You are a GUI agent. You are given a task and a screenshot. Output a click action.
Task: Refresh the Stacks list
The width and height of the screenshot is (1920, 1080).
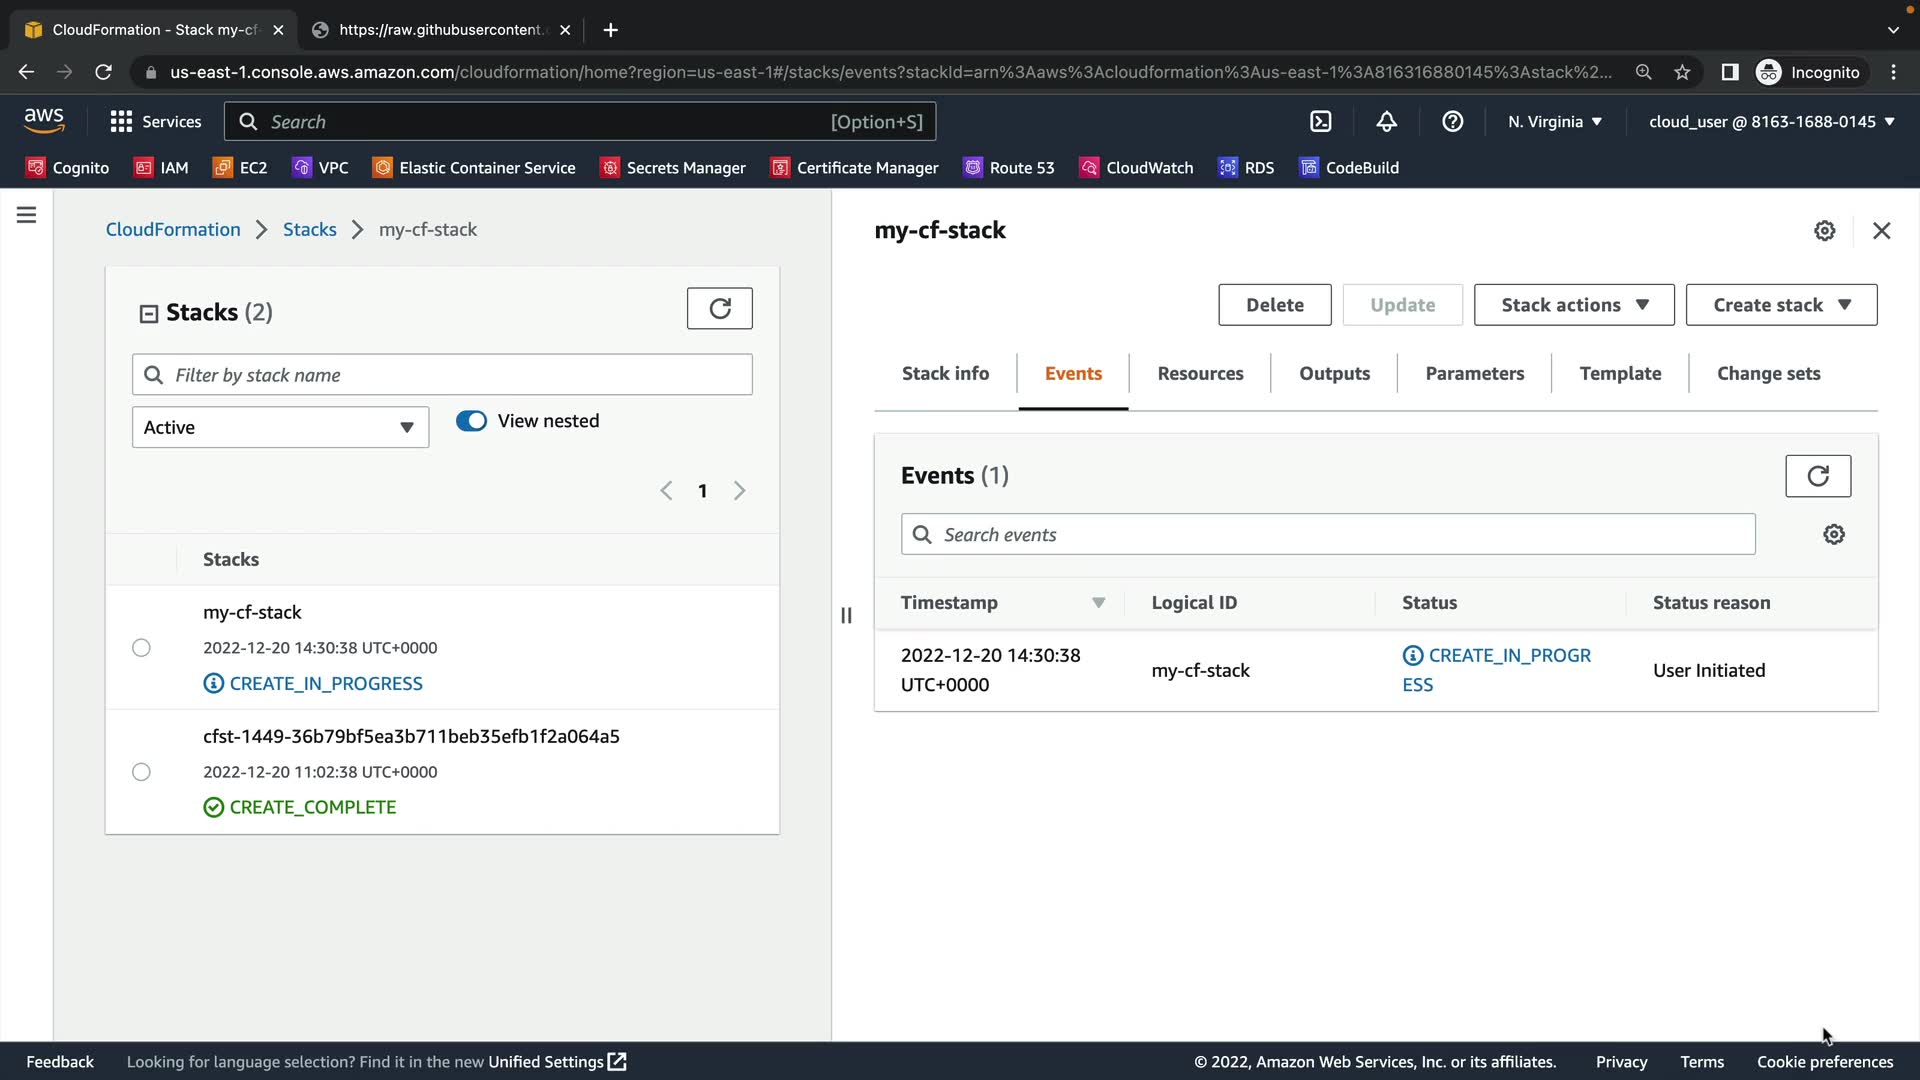pos(719,308)
